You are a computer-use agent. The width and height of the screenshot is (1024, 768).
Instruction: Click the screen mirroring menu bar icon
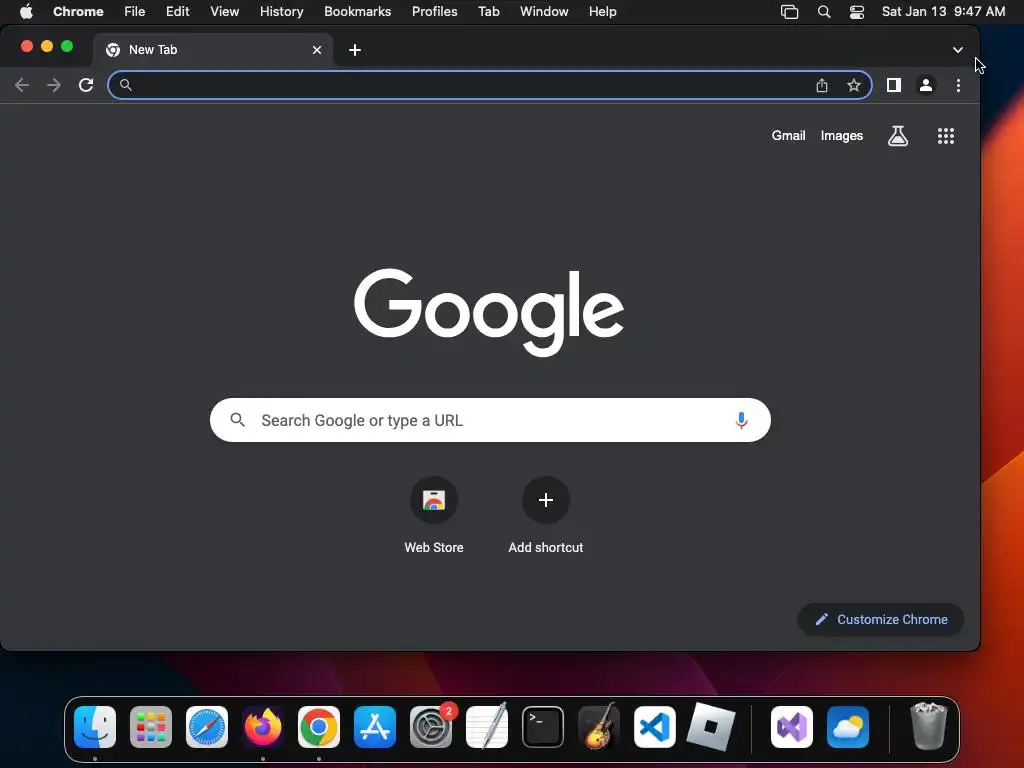tap(790, 12)
